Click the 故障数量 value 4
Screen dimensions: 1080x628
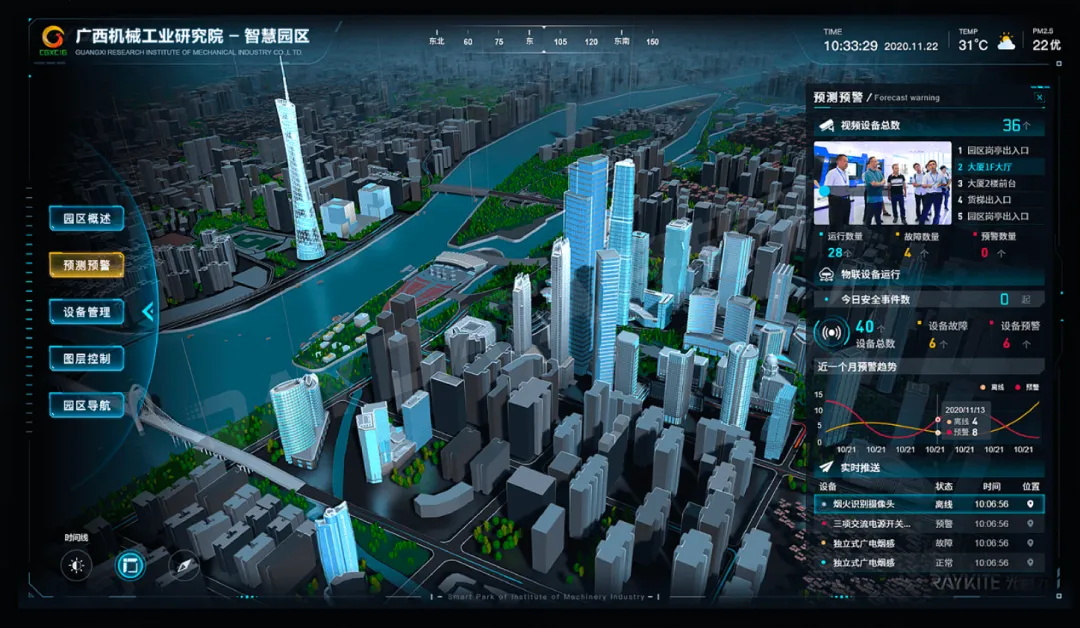pos(907,253)
